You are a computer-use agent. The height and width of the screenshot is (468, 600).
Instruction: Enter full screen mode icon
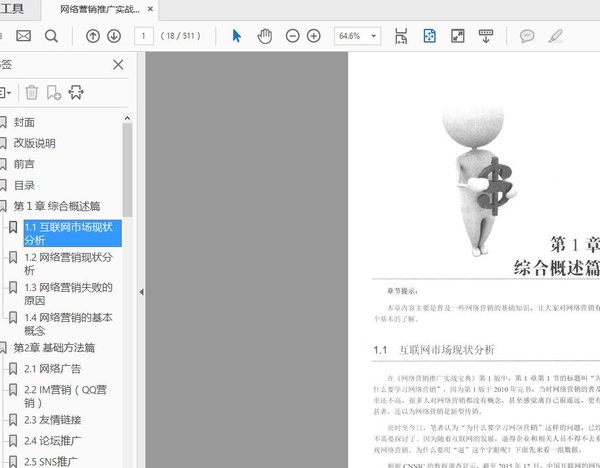(x=457, y=36)
